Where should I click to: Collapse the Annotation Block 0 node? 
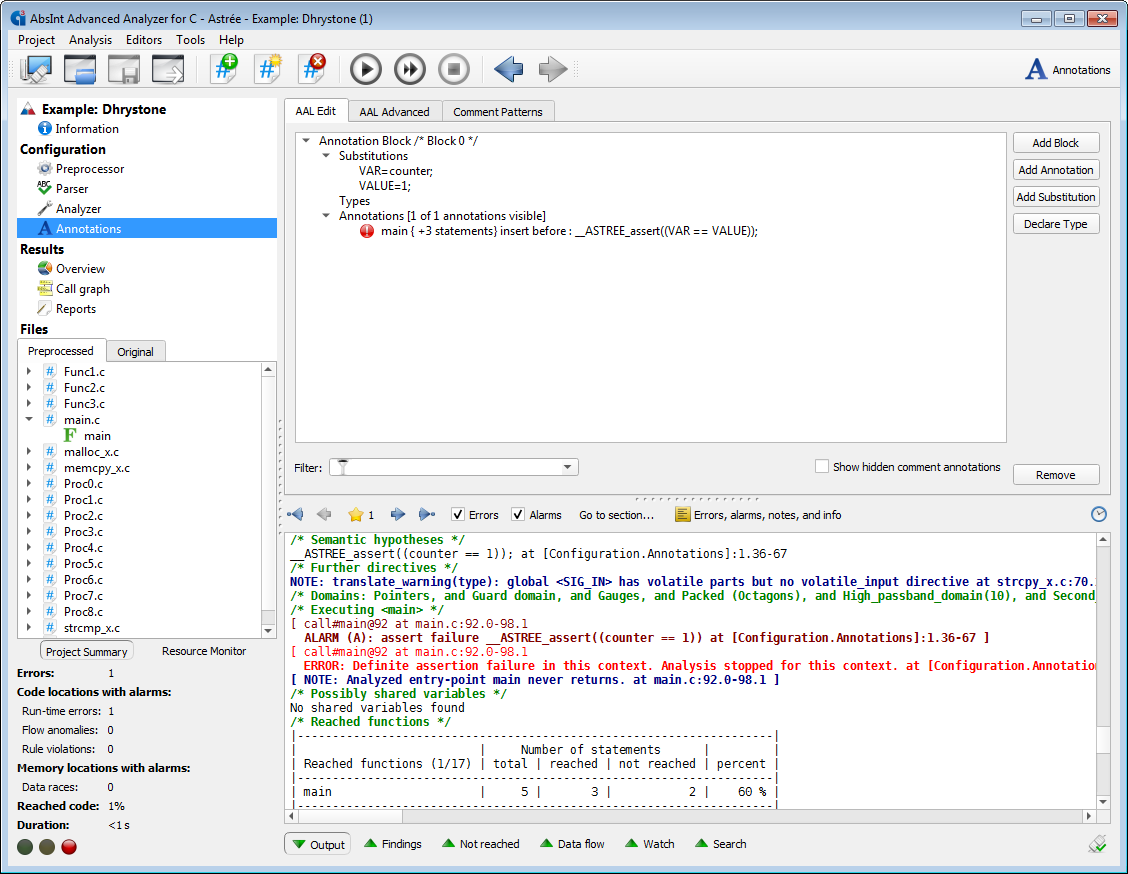306,141
